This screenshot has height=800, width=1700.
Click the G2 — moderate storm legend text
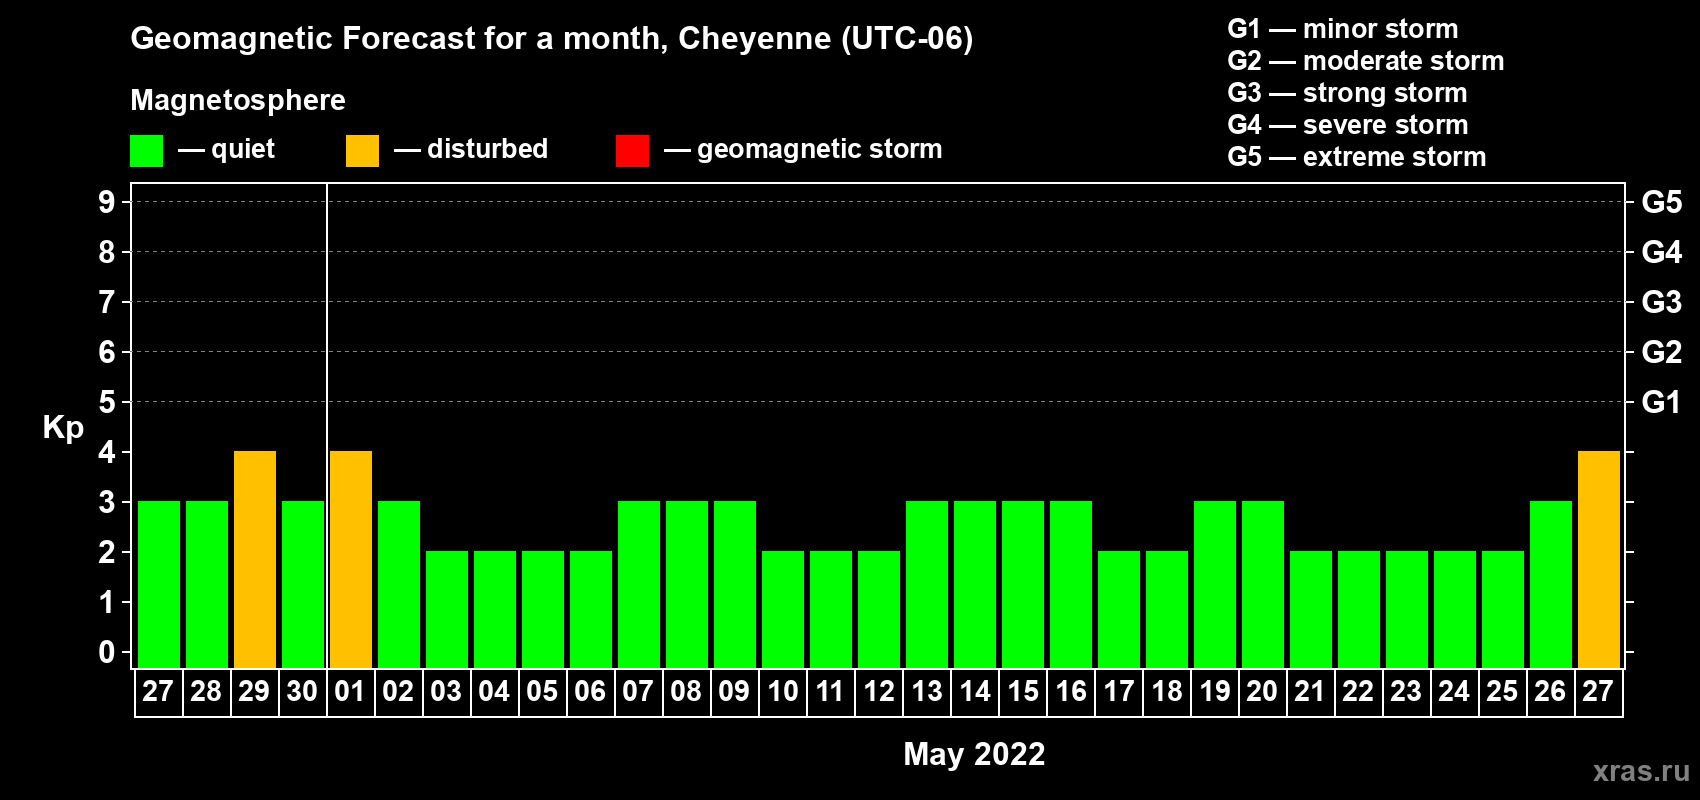(x=1366, y=61)
